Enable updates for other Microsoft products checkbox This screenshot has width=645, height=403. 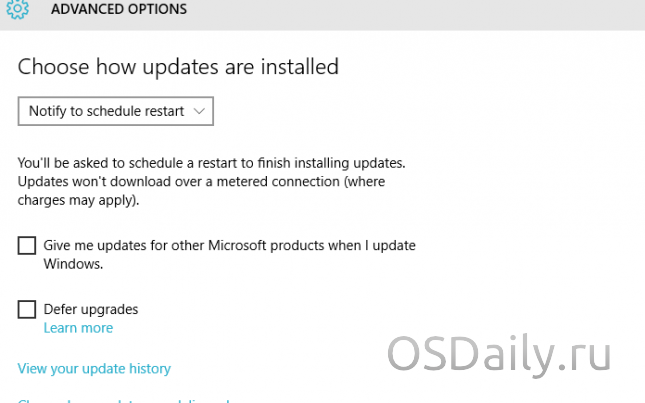pyautogui.click(x=27, y=246)
